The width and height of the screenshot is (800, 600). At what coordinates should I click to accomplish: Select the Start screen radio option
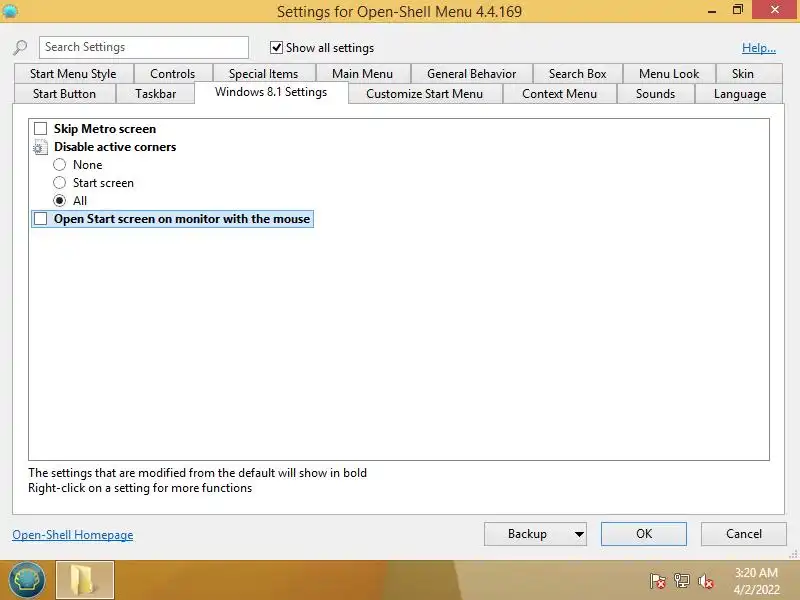tap(60, 183)
